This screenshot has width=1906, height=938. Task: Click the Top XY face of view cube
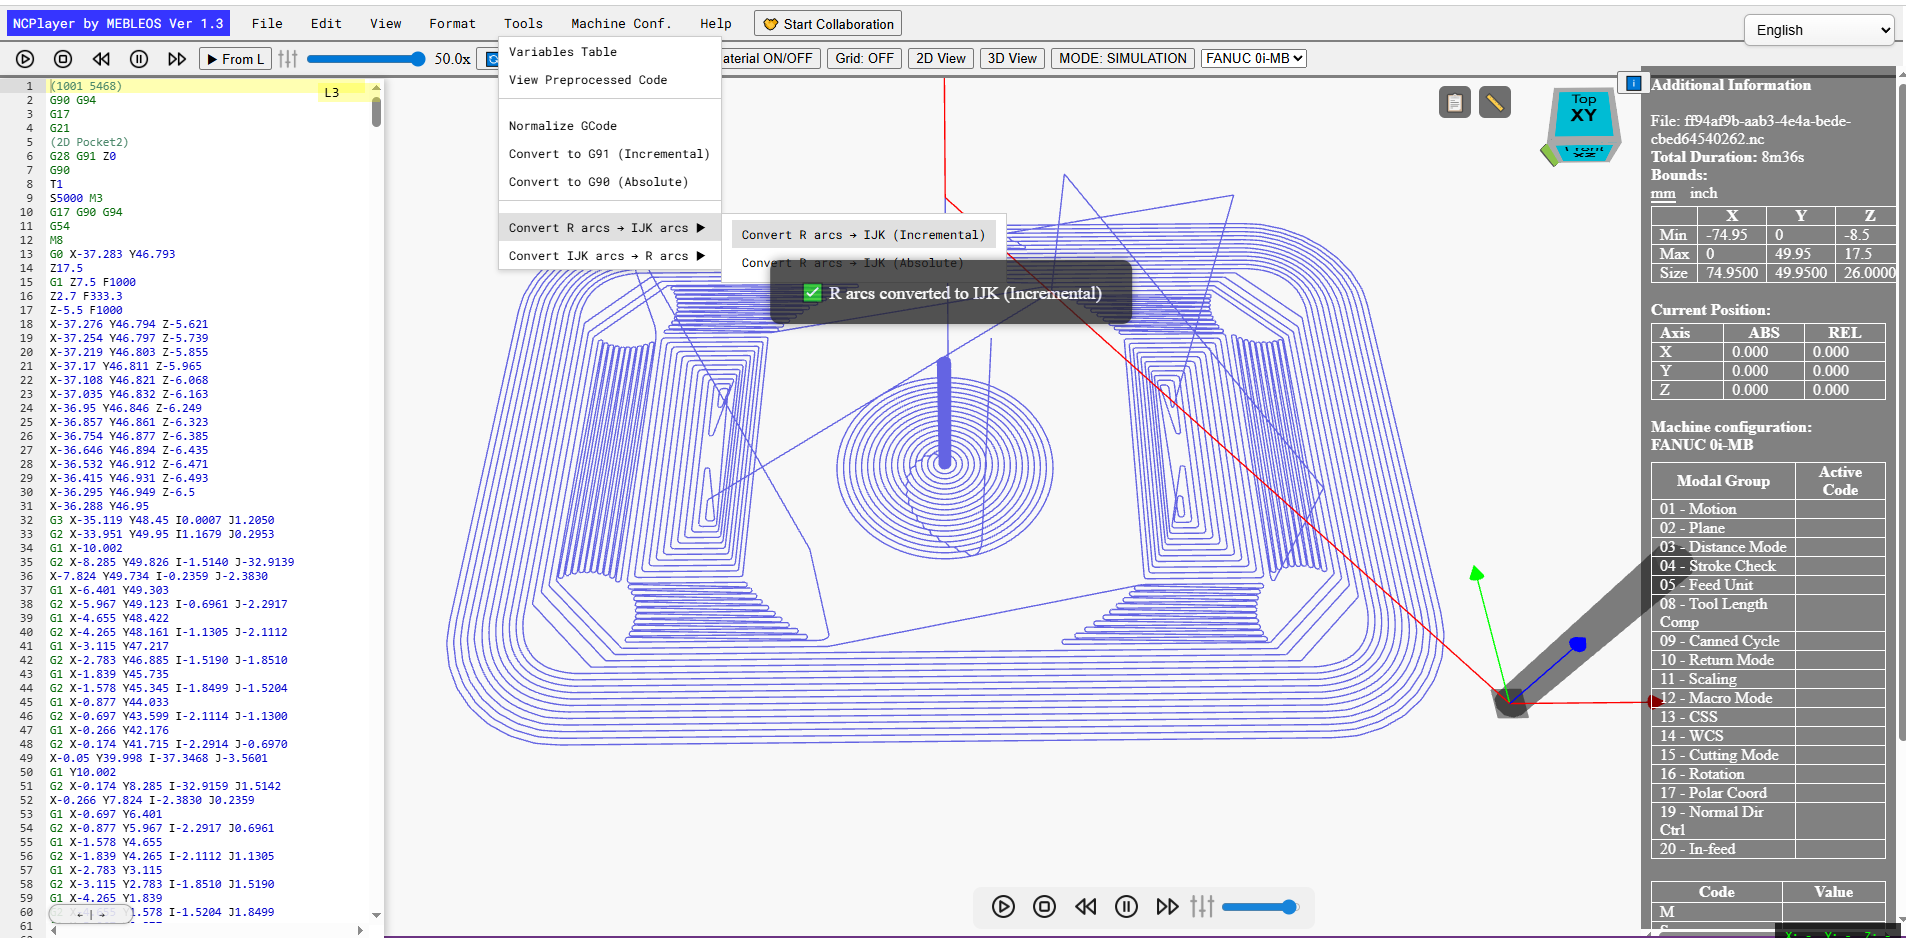coord(1584,112)
